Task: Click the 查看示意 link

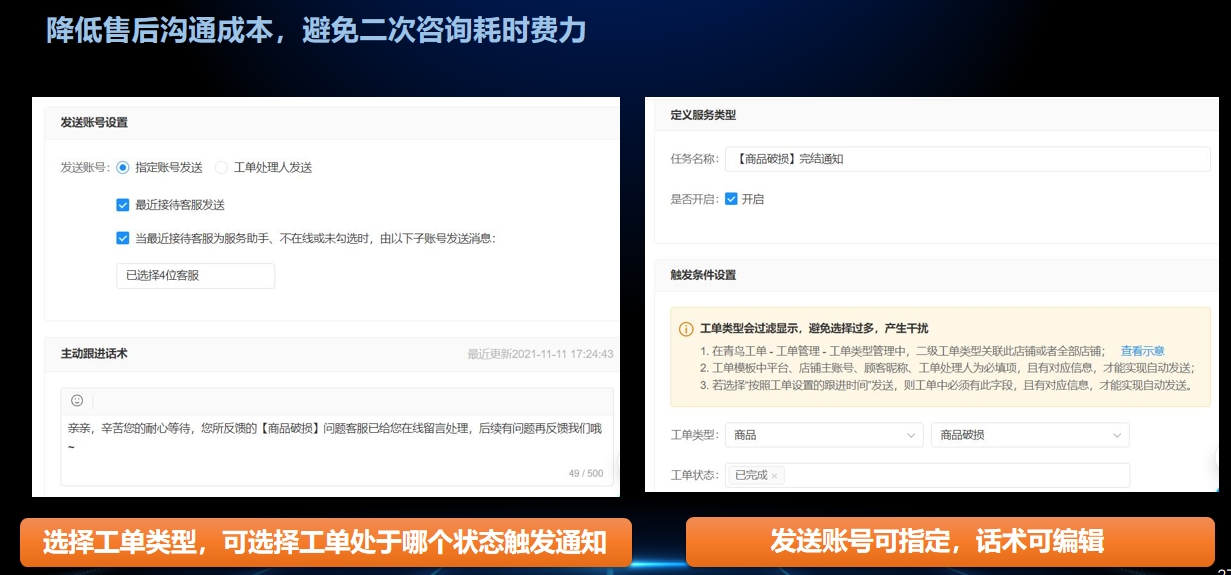Action: [x=1142, y=351]
